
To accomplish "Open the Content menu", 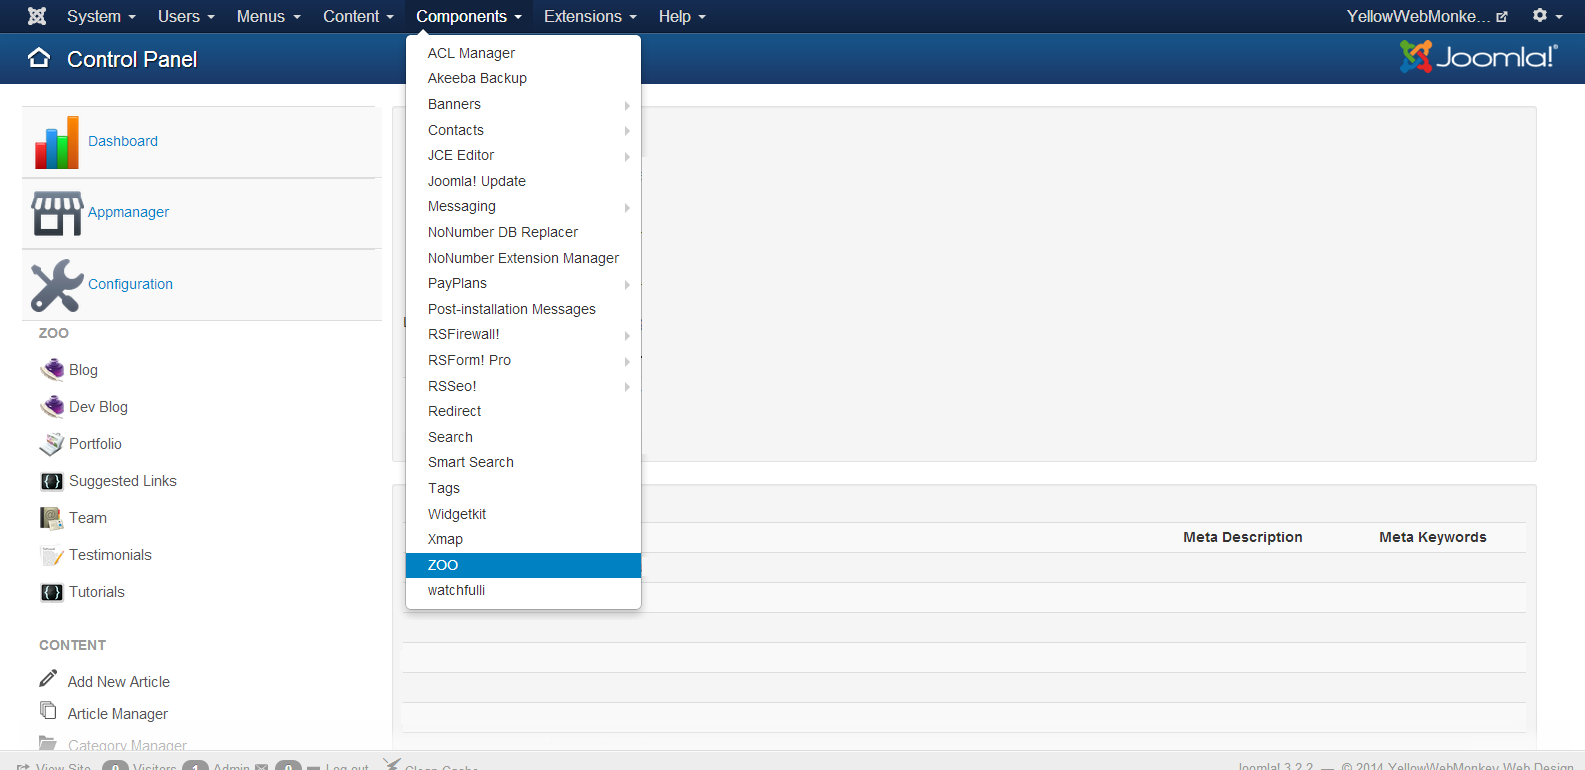I will [358, 16].
